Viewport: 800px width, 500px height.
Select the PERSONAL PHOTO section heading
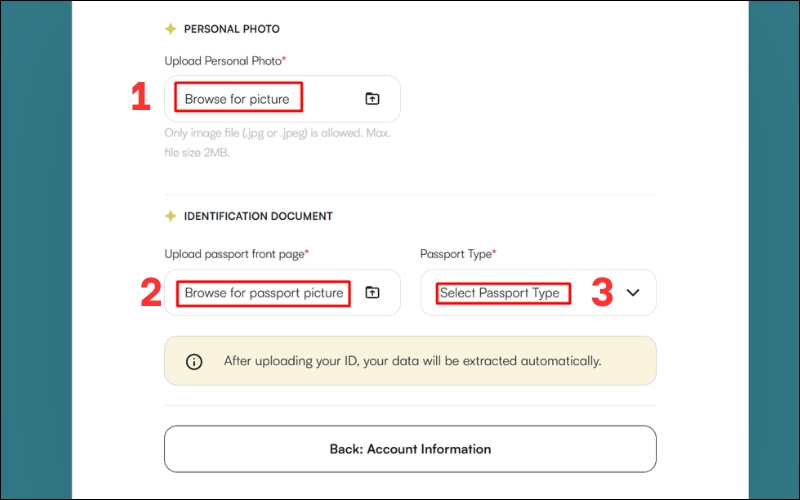pyautogui.click(x=232, y=29)
